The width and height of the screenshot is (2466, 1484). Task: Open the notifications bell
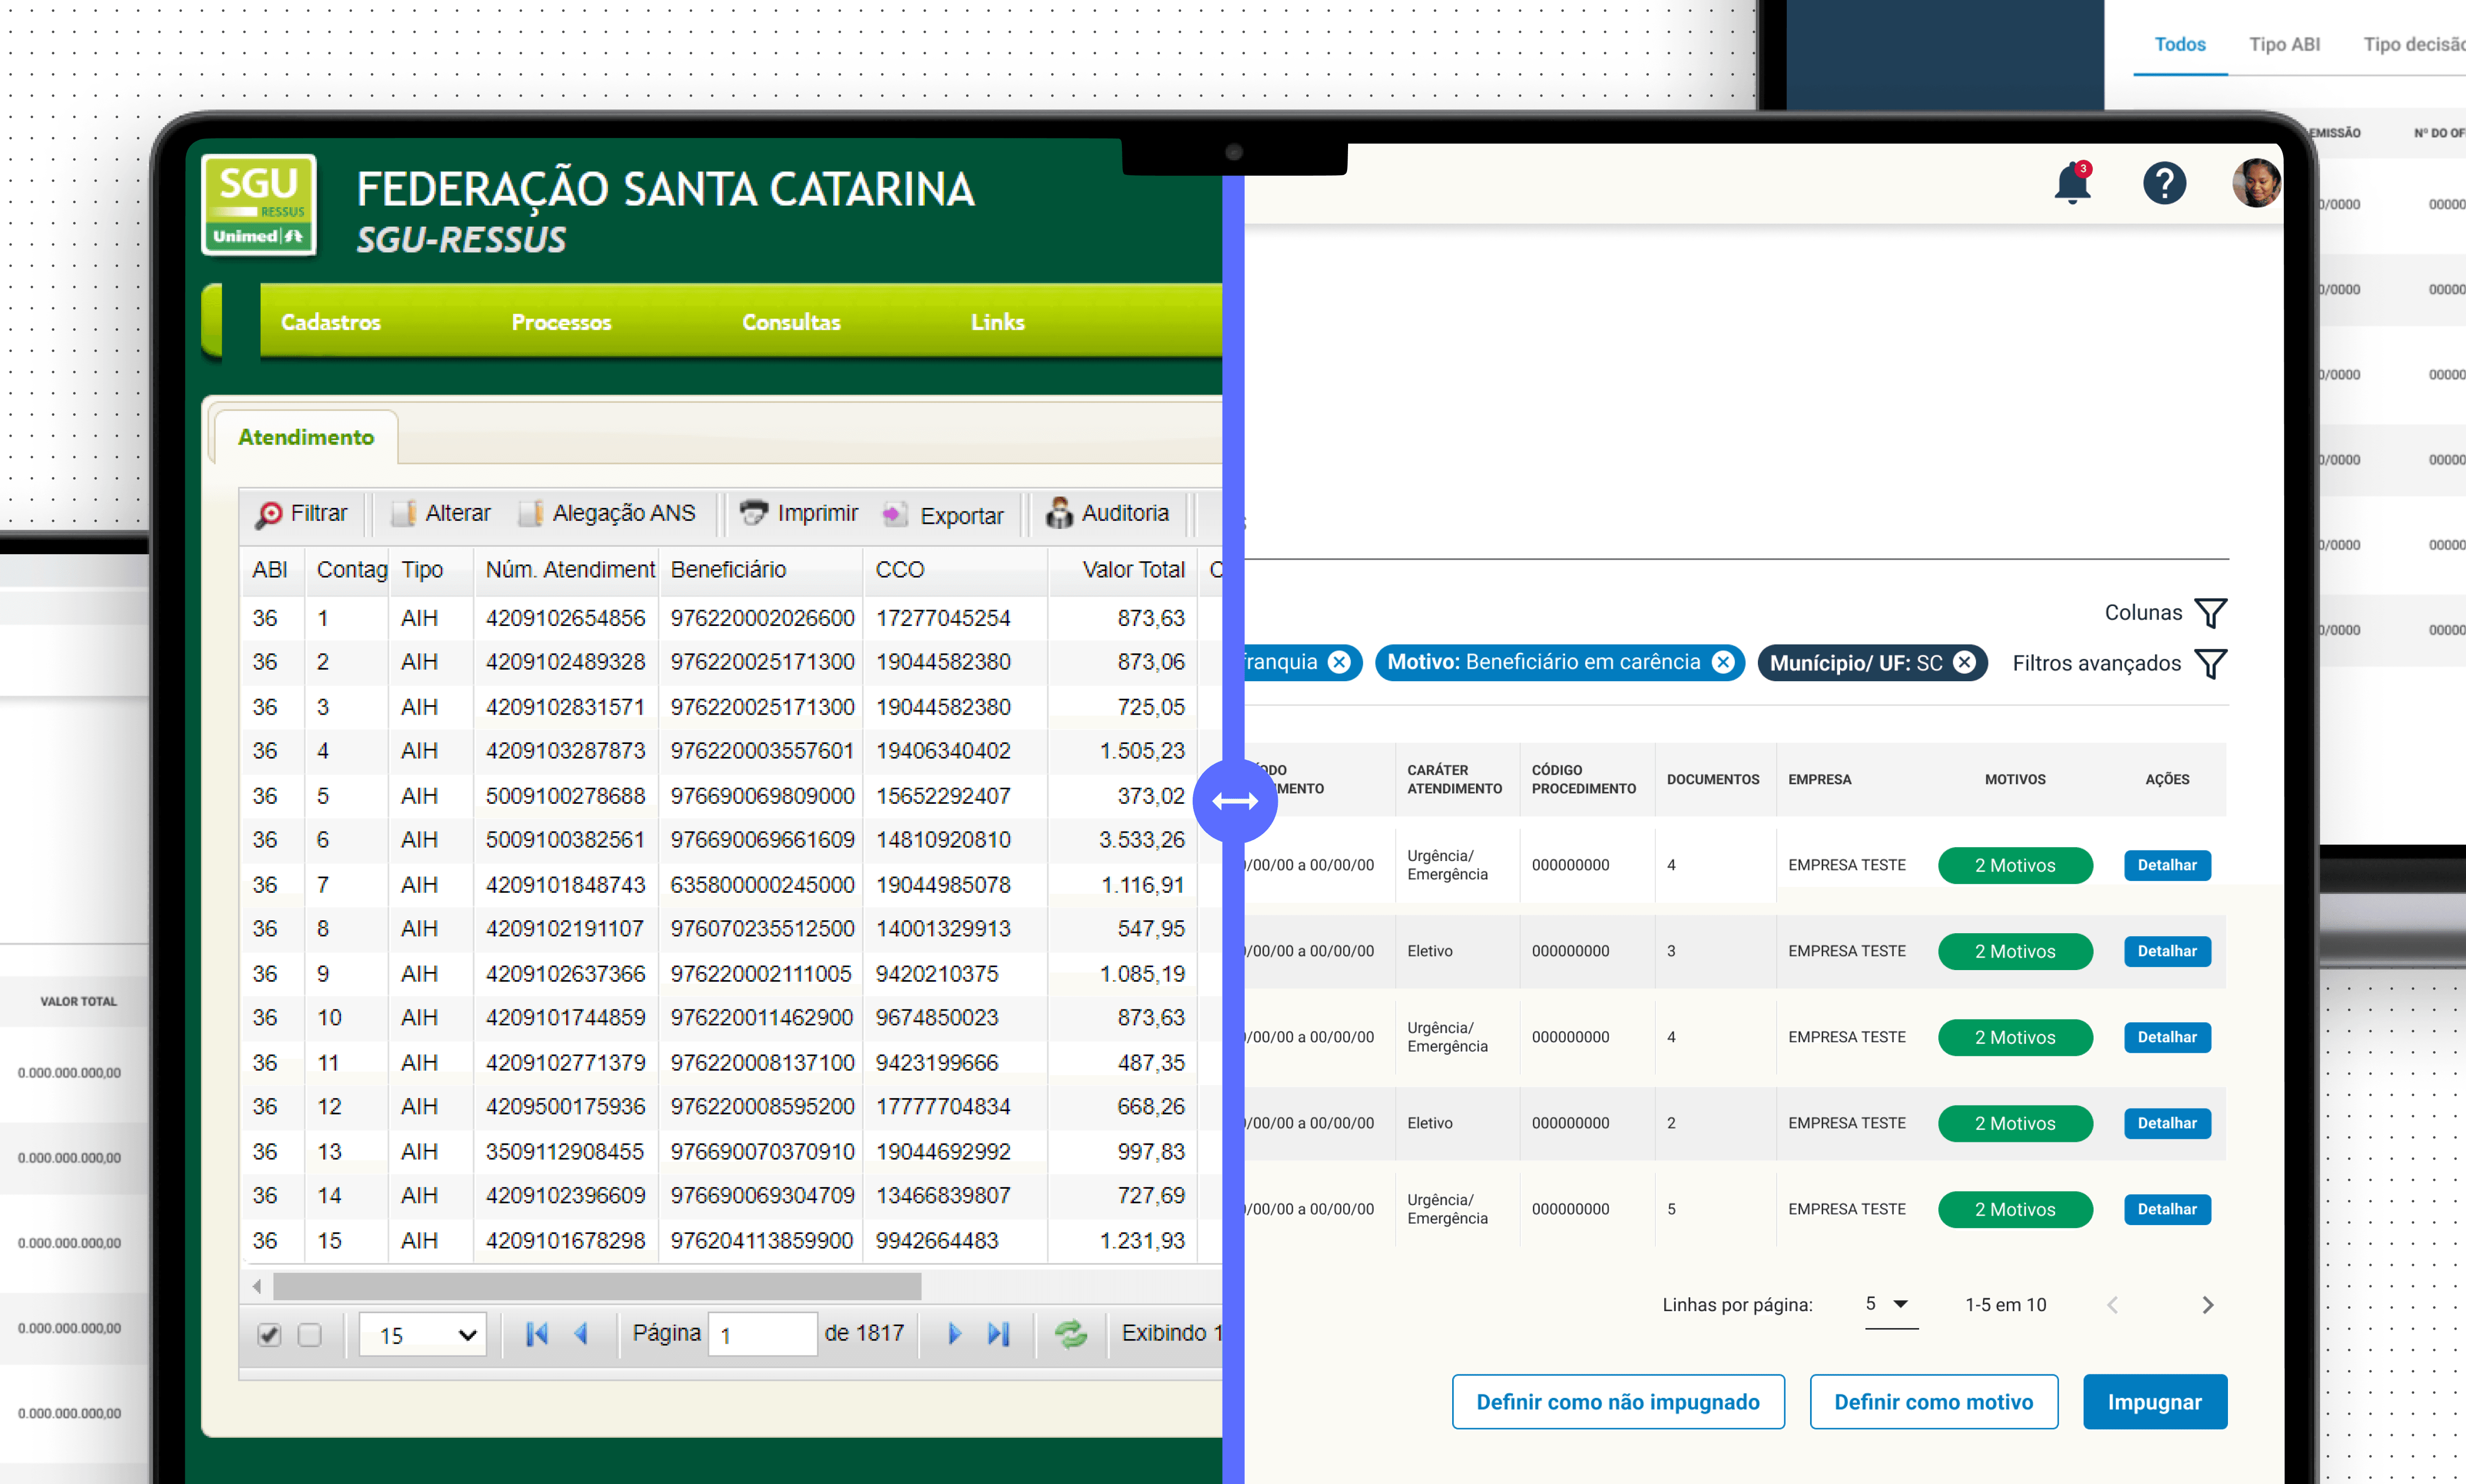click(2072, 184)
